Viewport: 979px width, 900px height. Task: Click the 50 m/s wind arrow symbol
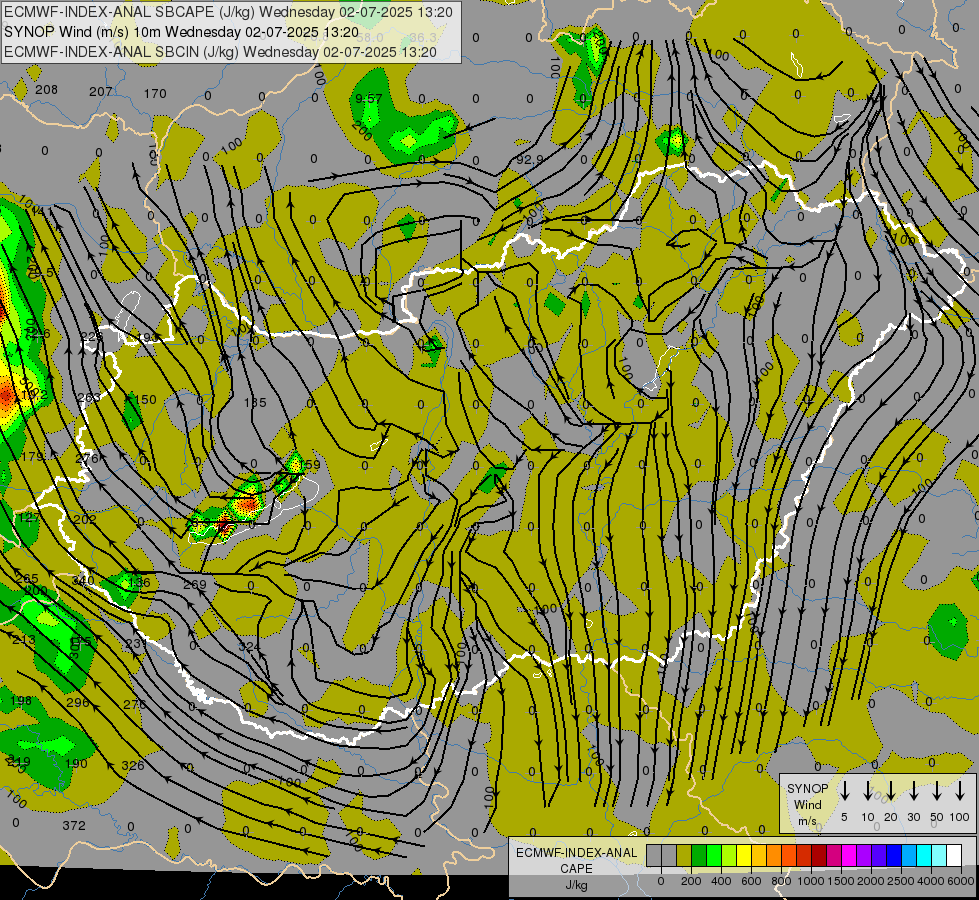click(x=937, y=791)
